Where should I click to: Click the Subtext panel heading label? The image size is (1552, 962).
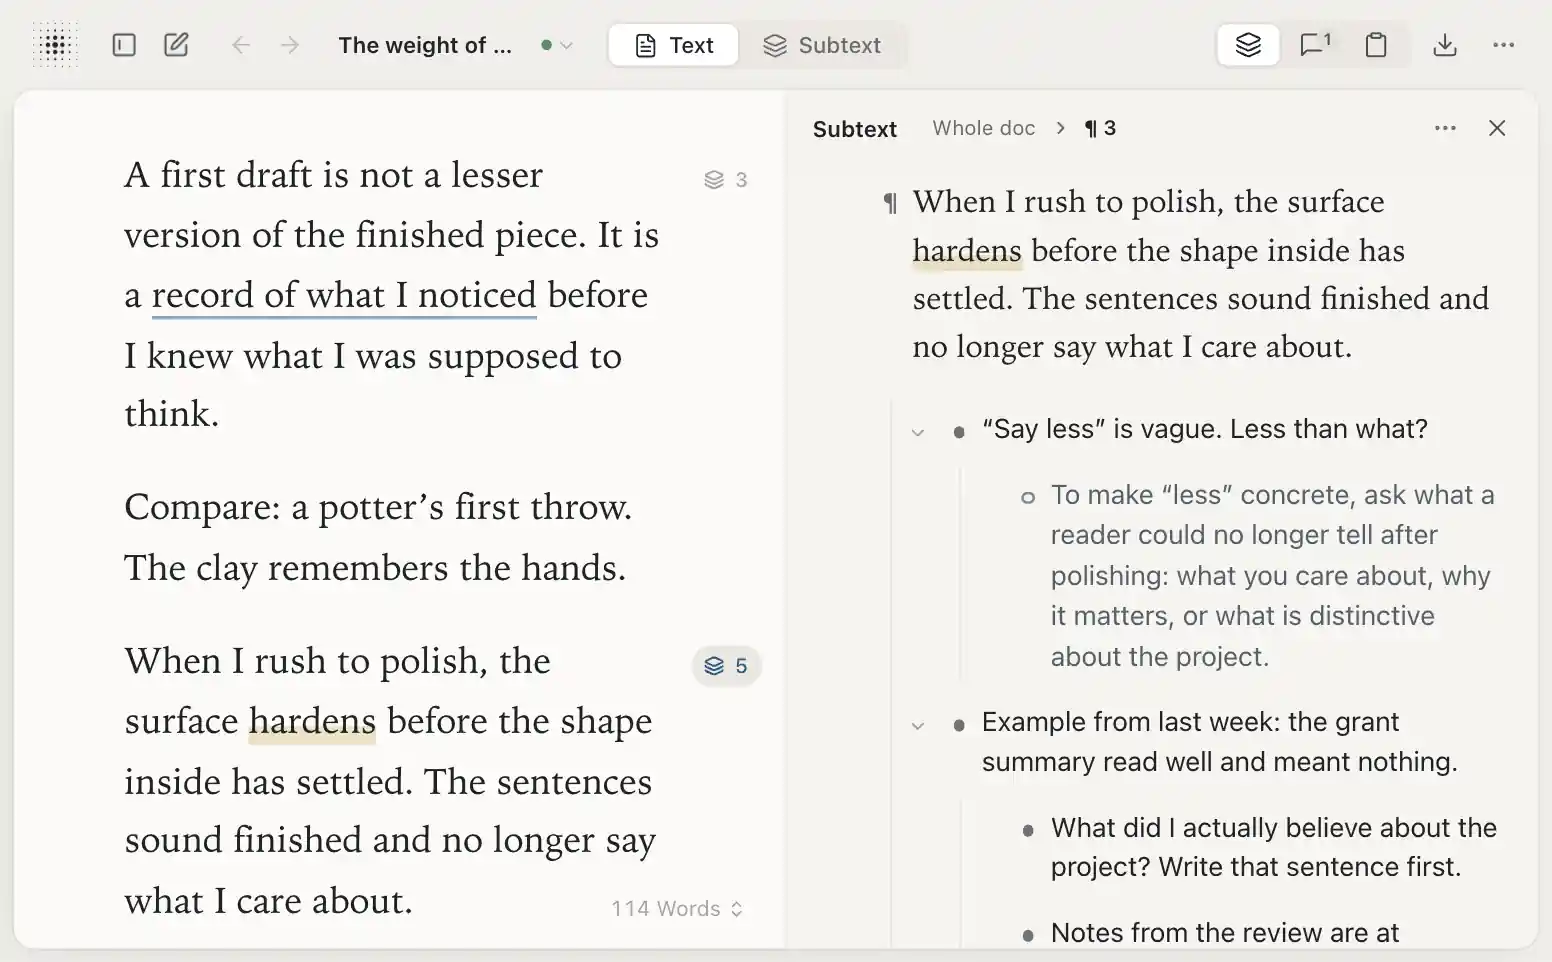[855, 129]
